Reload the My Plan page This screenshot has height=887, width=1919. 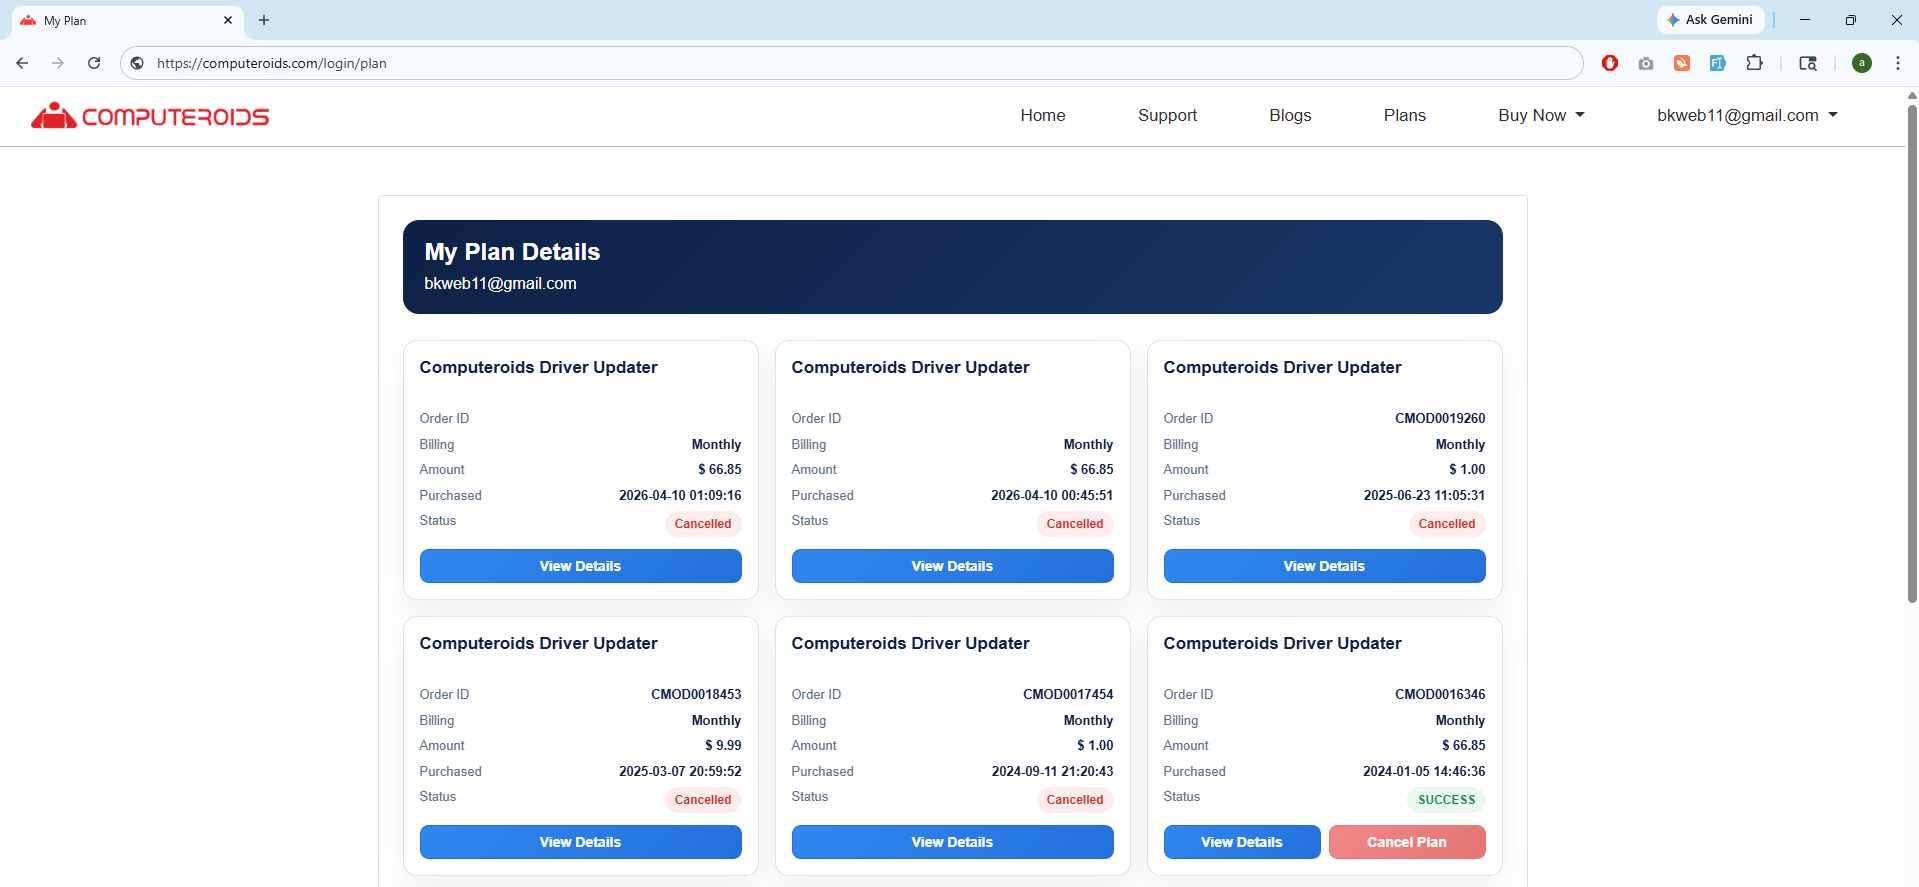pyautogui.click(x=94, y=63)
